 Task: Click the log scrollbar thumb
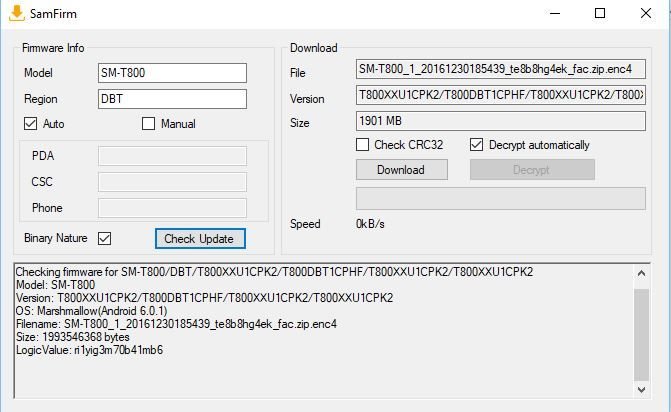[641, 335]
